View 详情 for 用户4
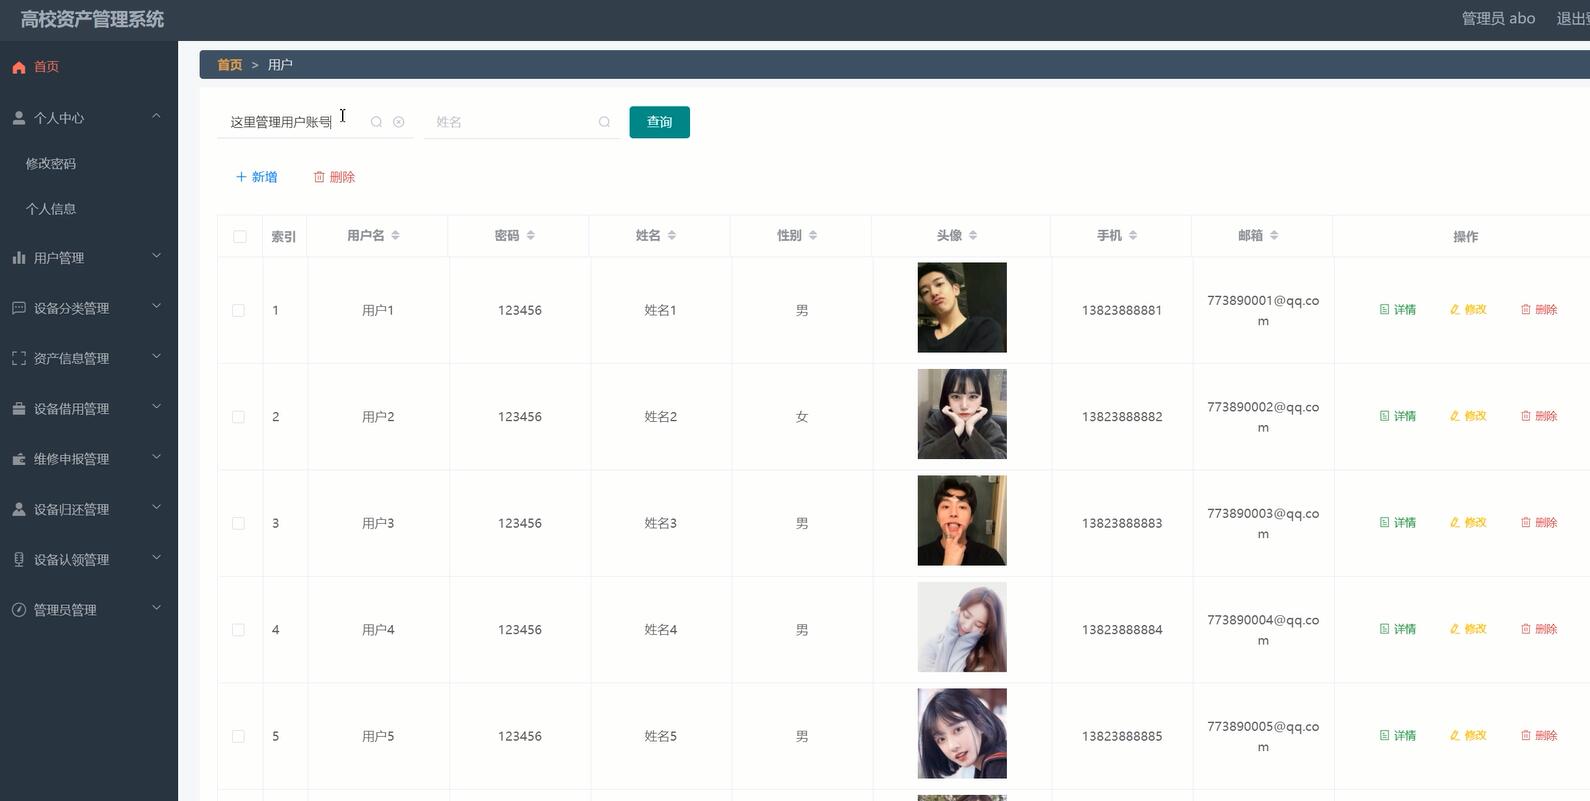The width and height of the screenshot is (1590, 801). (1398, 629)
